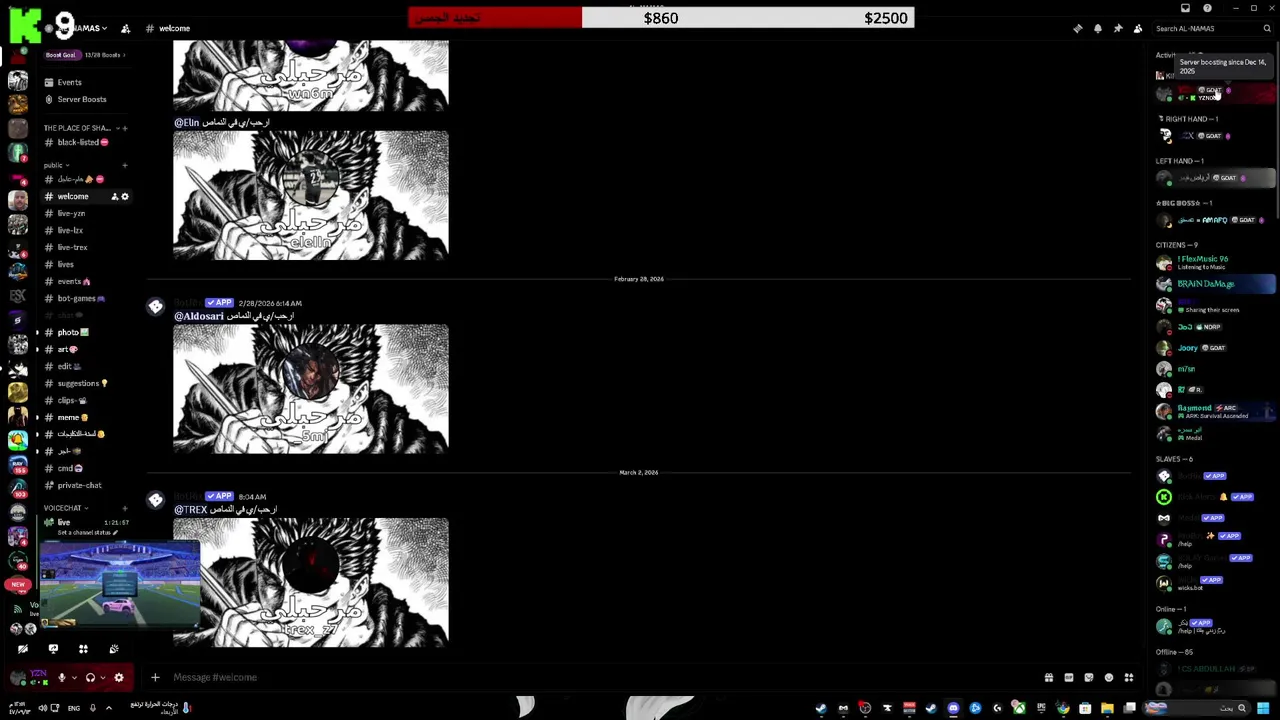This screenshot has height=720, width=1280.
Task: Open the server name dropdown menu
Action: point(80,28)
